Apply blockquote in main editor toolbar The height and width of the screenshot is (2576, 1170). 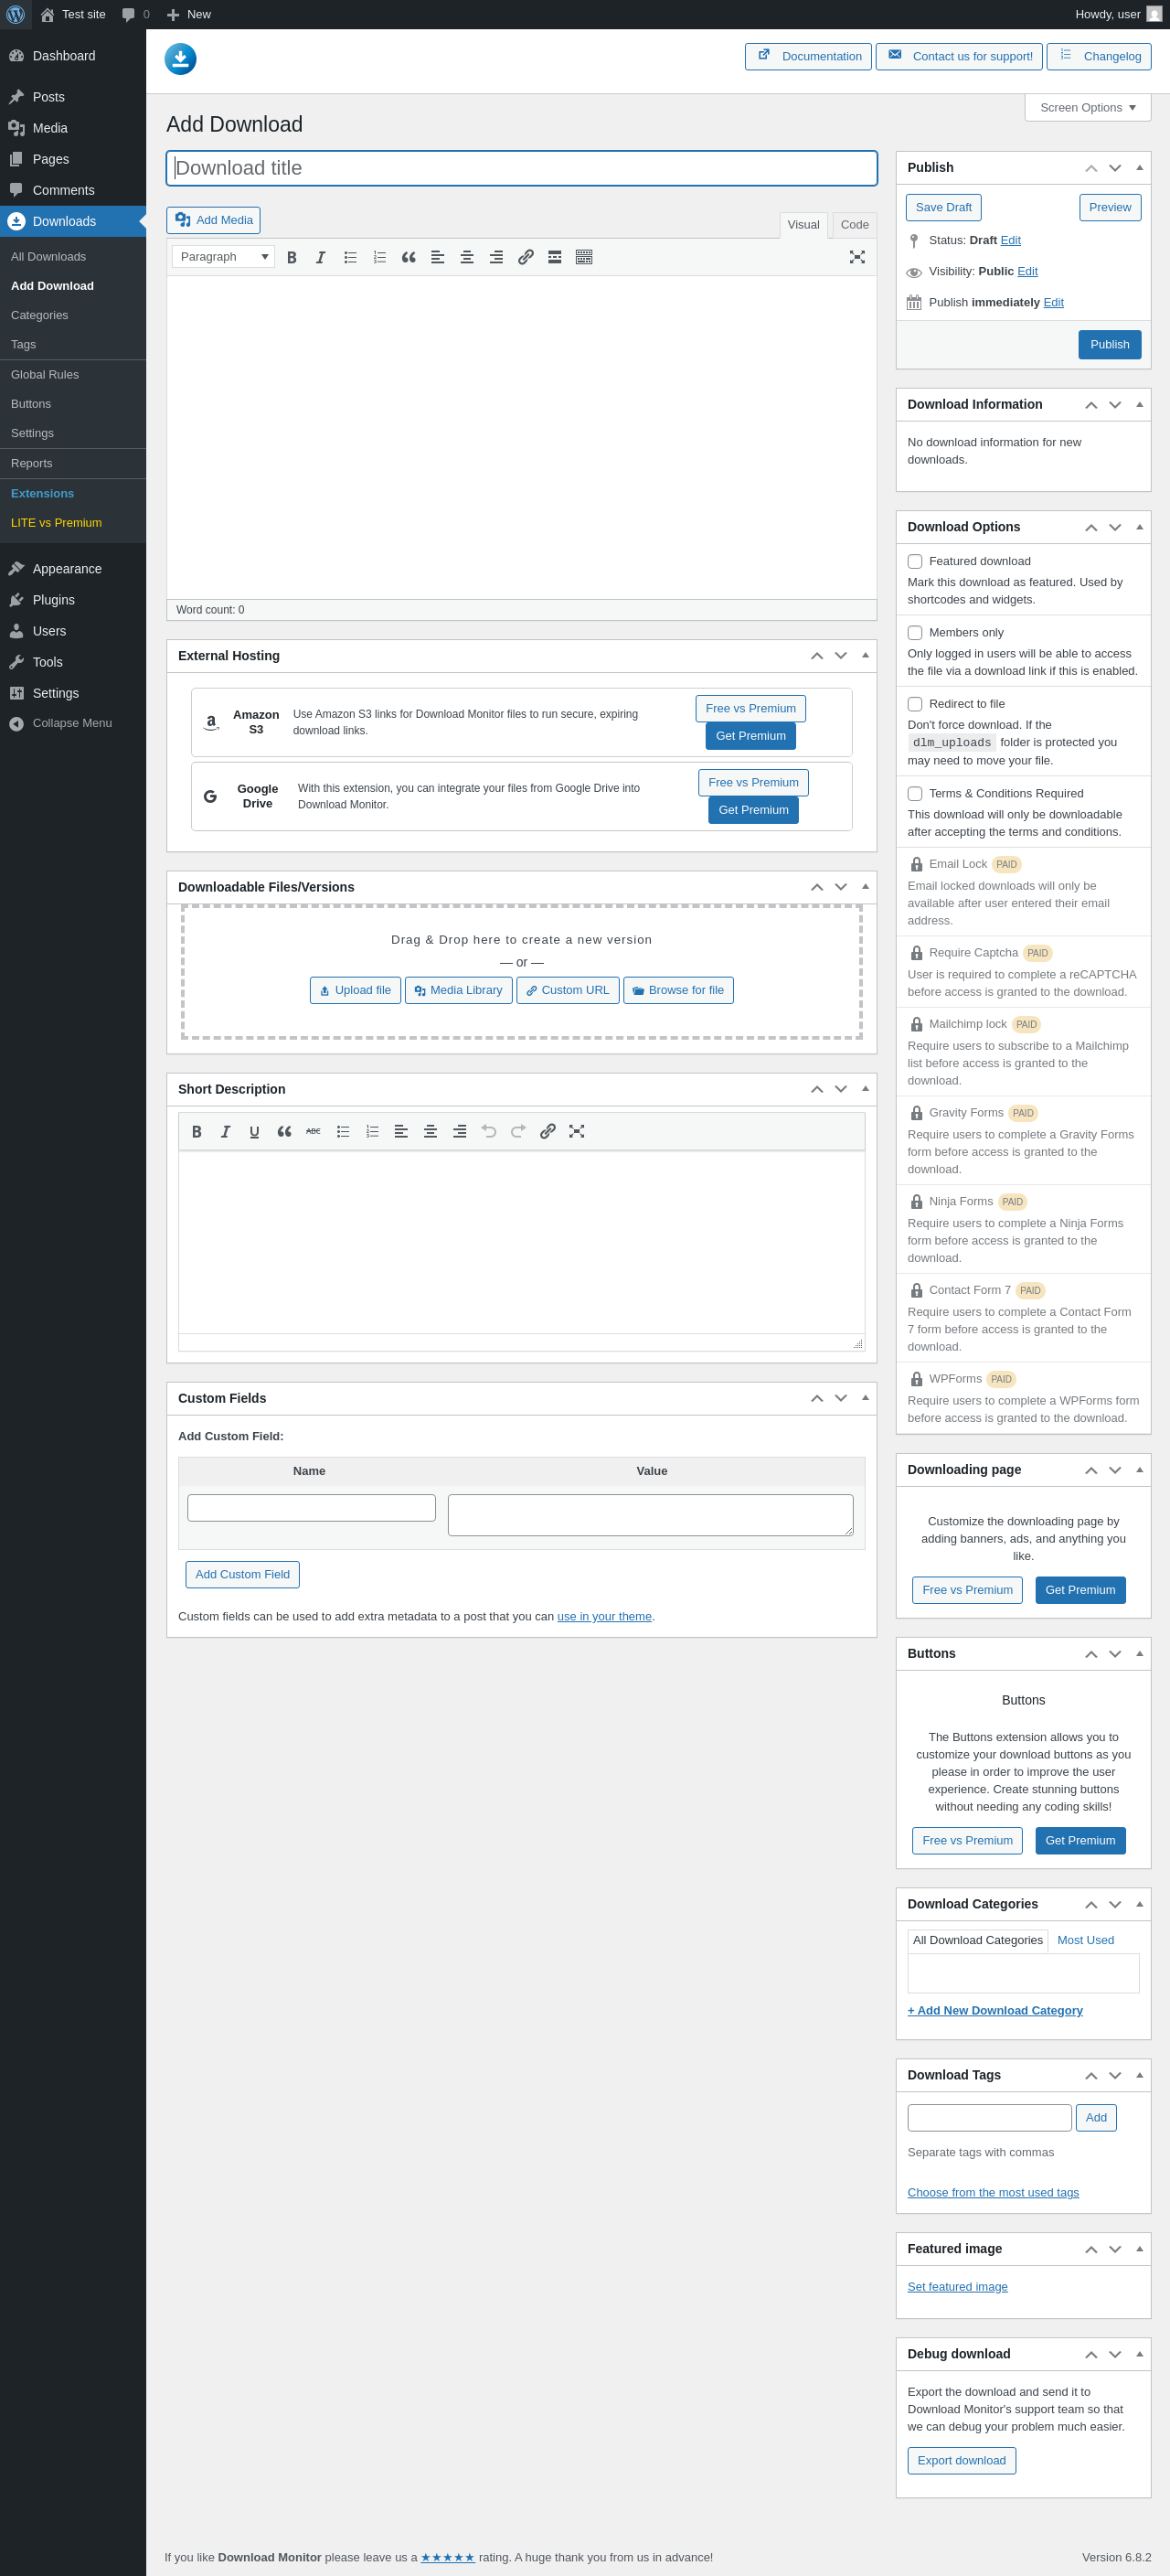click(409, 257)
